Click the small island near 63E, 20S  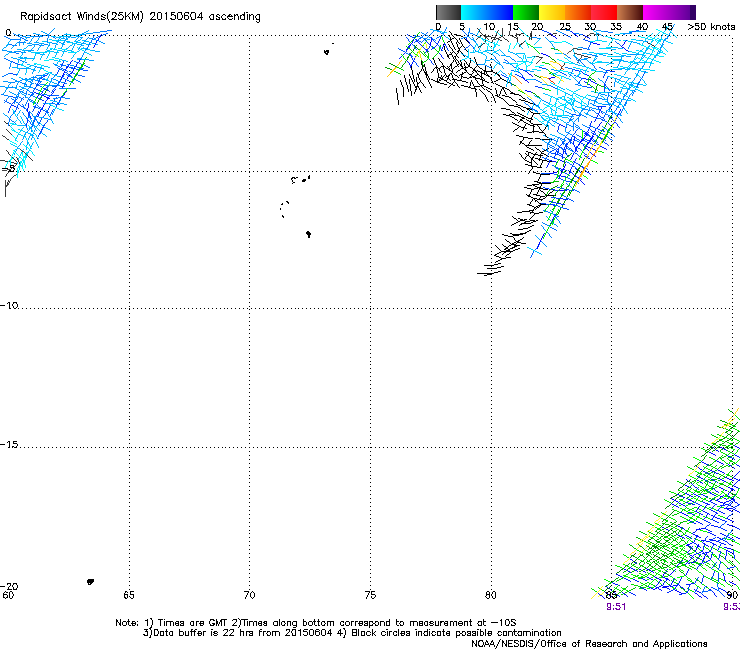90,582
